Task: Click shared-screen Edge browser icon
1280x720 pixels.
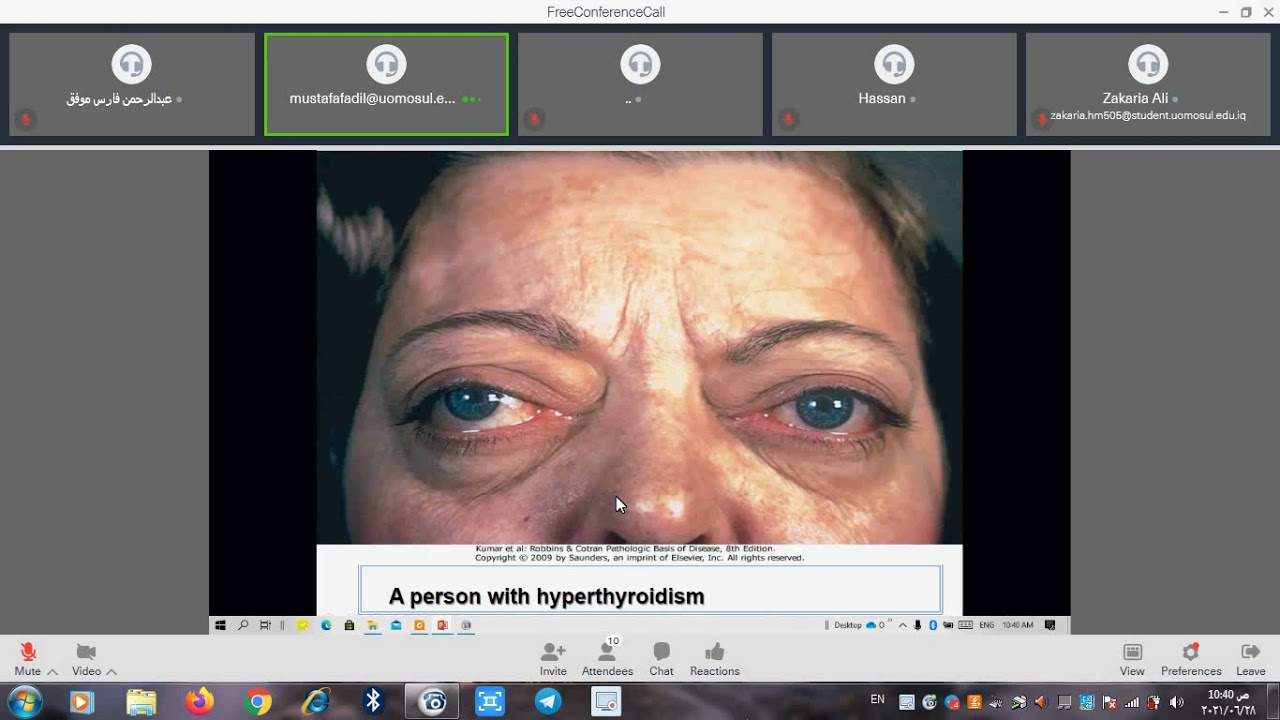Action: (x=326, y=625)
